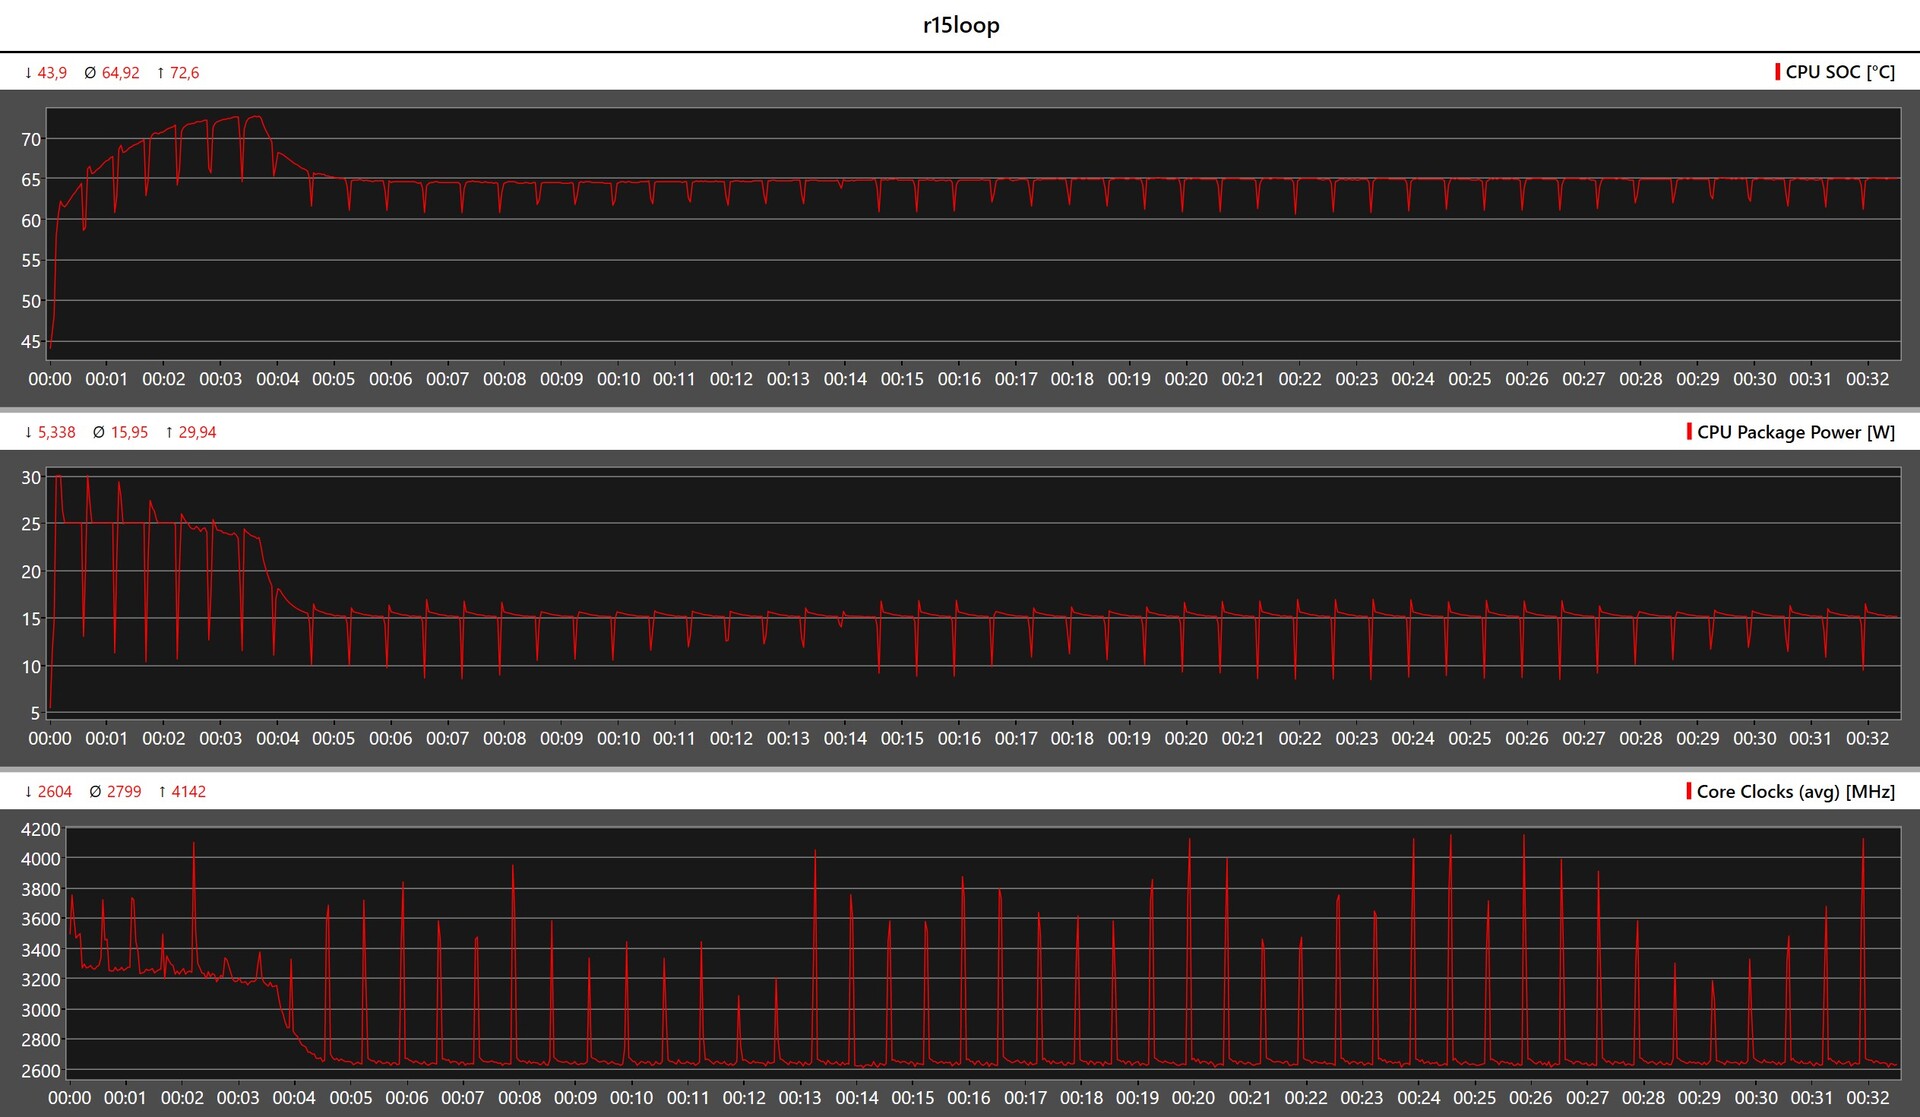Click the core clocks average 2799
The image size is (1920, 1117).
pos(124,791)
